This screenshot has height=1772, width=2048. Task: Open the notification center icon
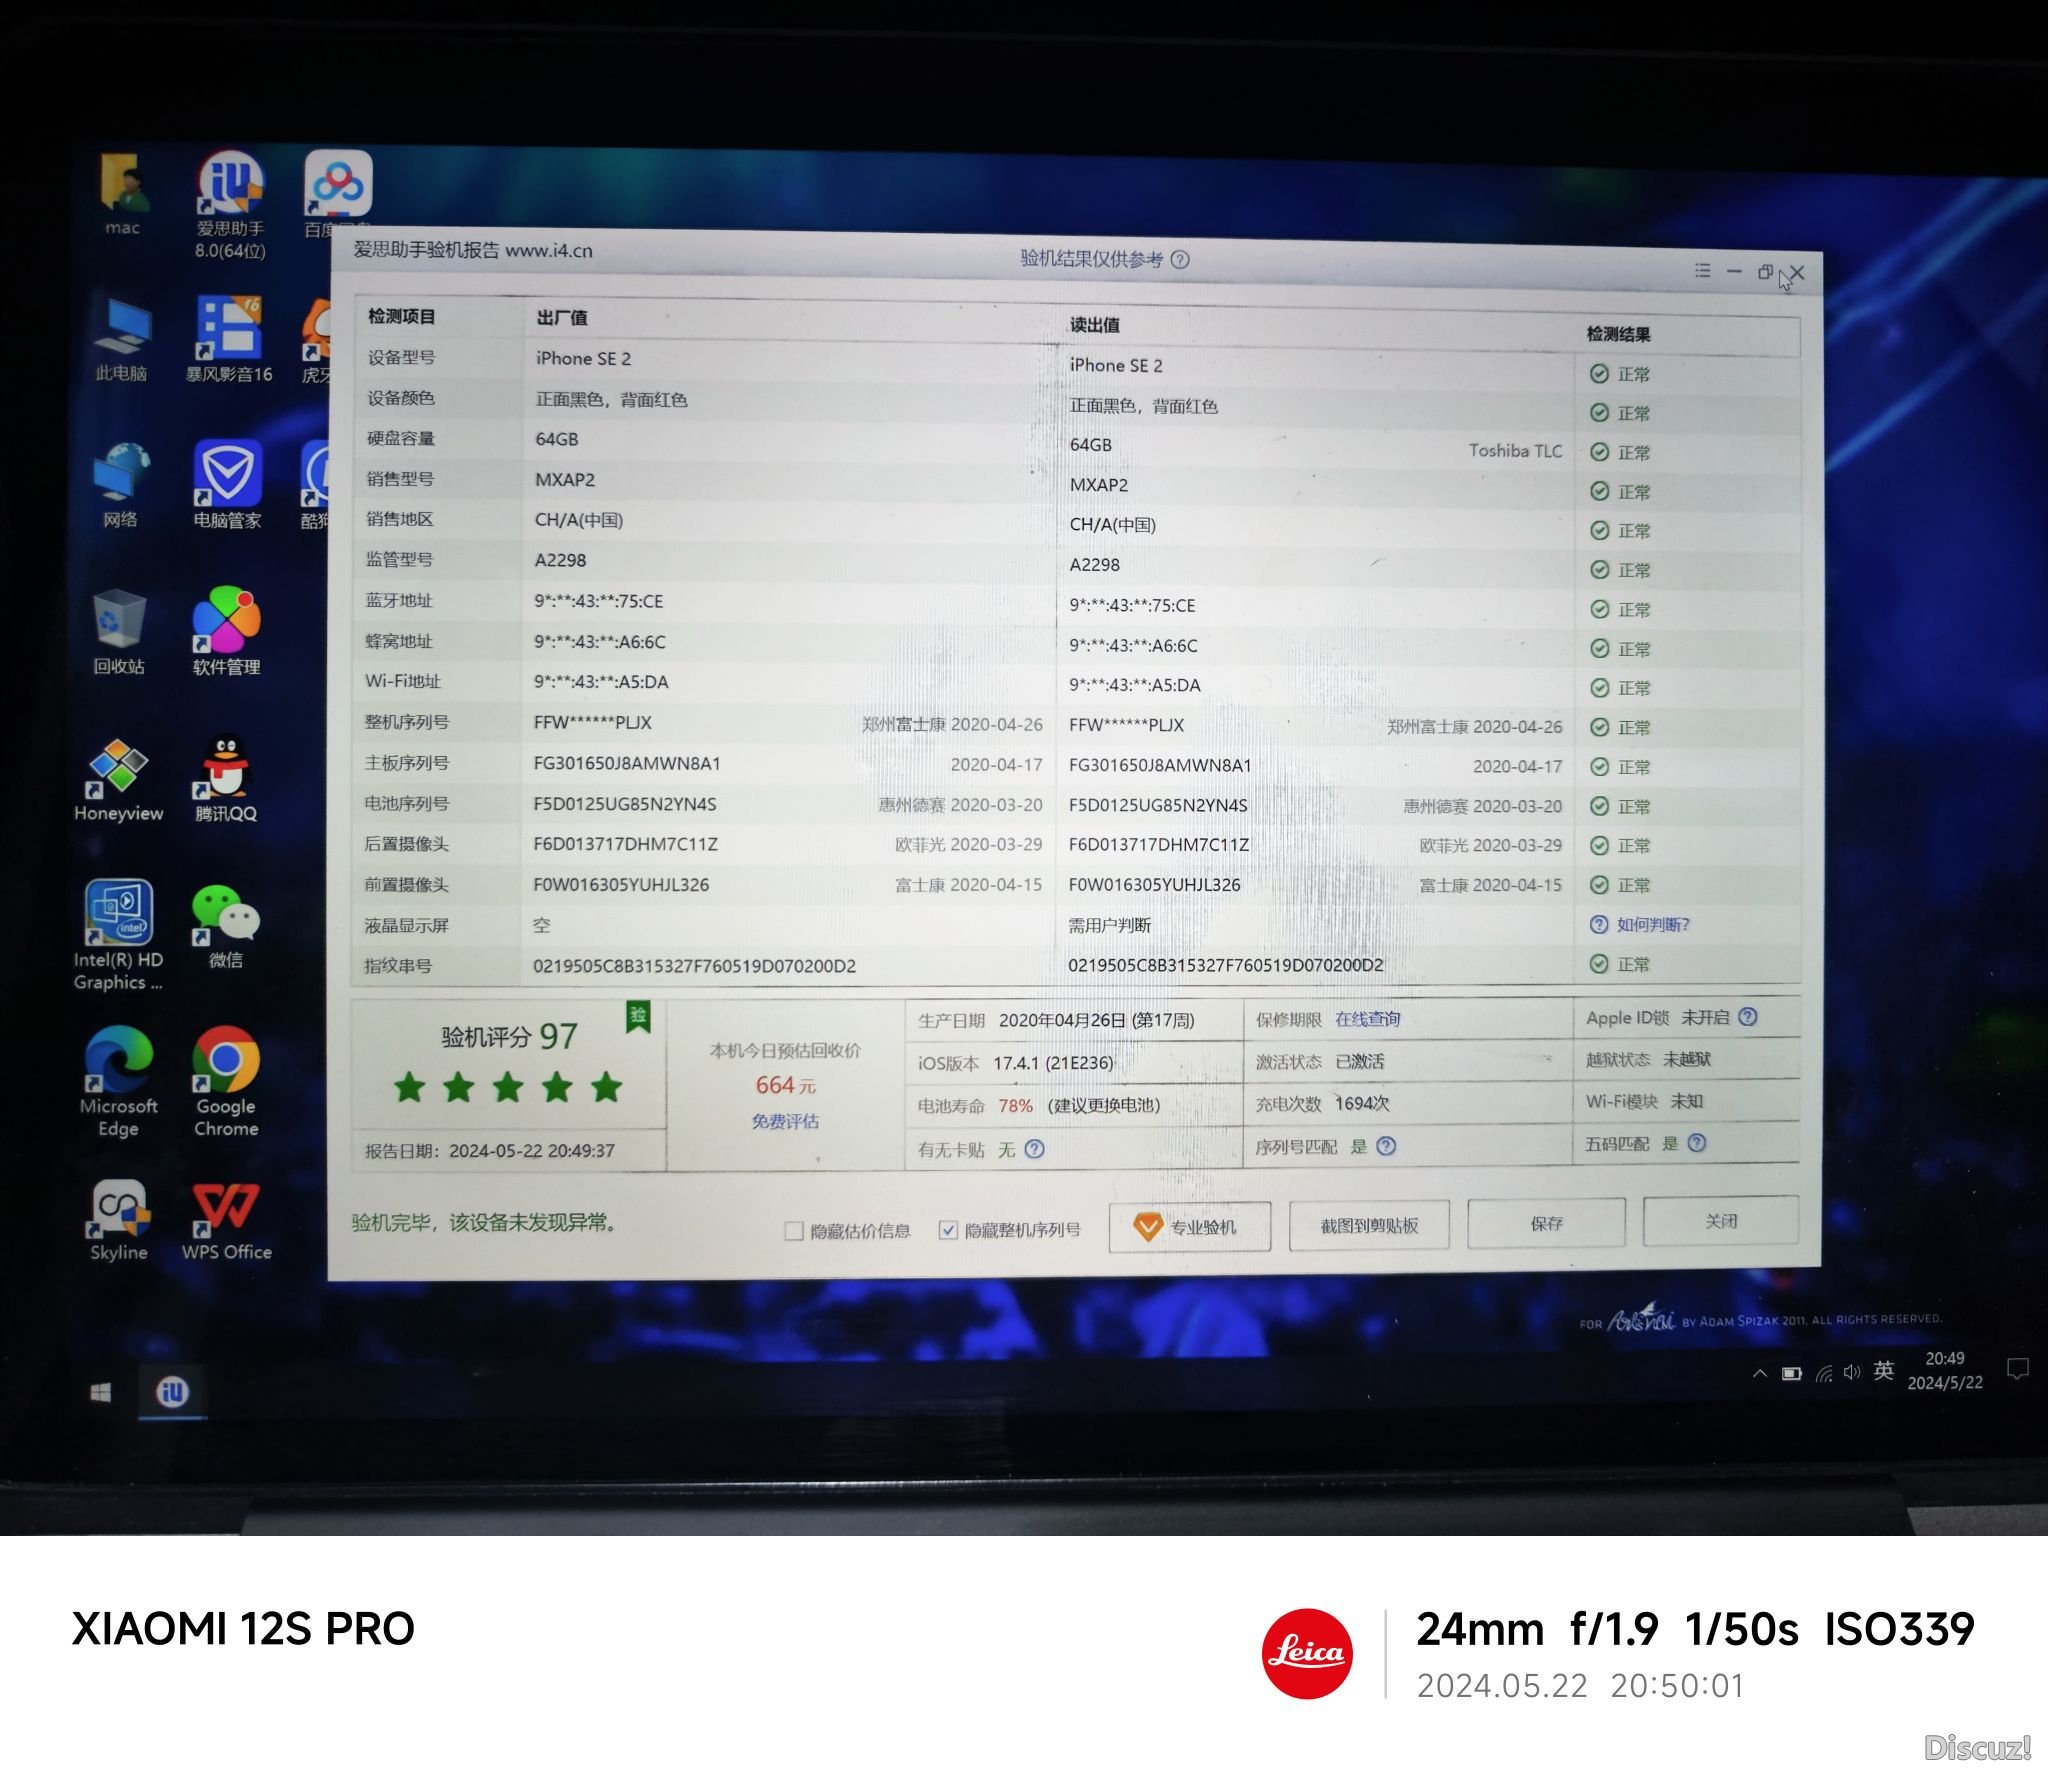click(x=2018, y=1368)
